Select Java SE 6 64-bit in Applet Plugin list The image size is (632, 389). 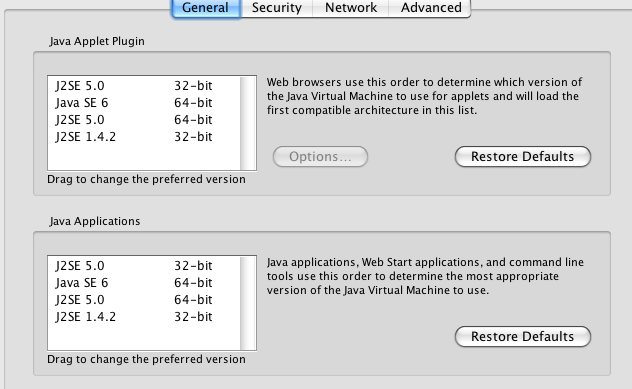pos(144,103)
